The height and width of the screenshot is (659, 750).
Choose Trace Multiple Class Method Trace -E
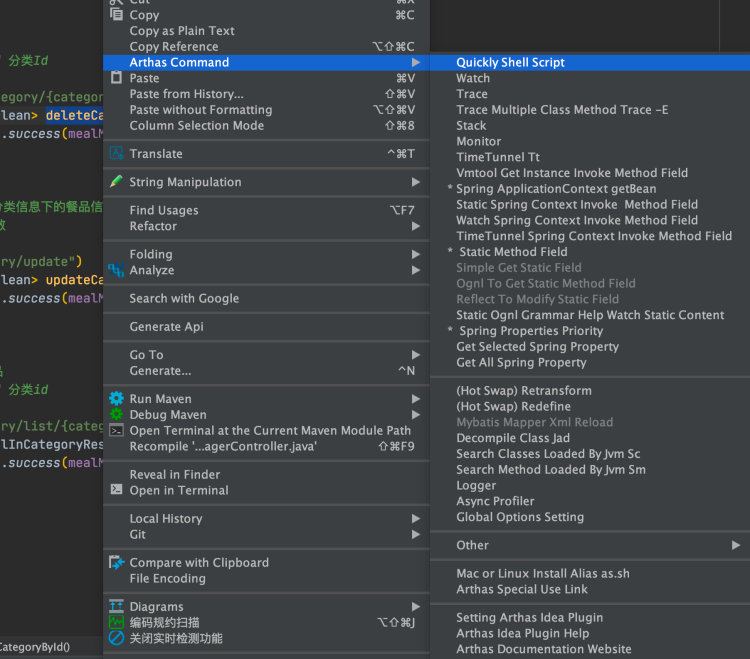point(562,110)
